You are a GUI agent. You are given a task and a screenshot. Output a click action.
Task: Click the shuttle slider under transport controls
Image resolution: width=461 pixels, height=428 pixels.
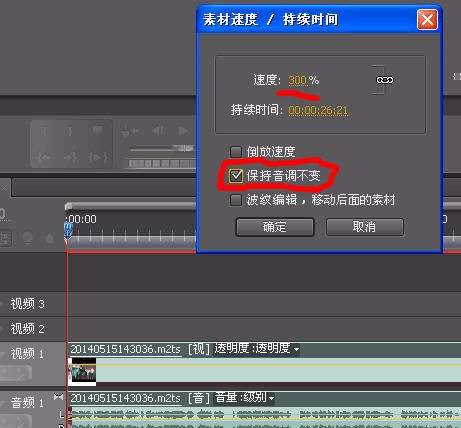162,149
